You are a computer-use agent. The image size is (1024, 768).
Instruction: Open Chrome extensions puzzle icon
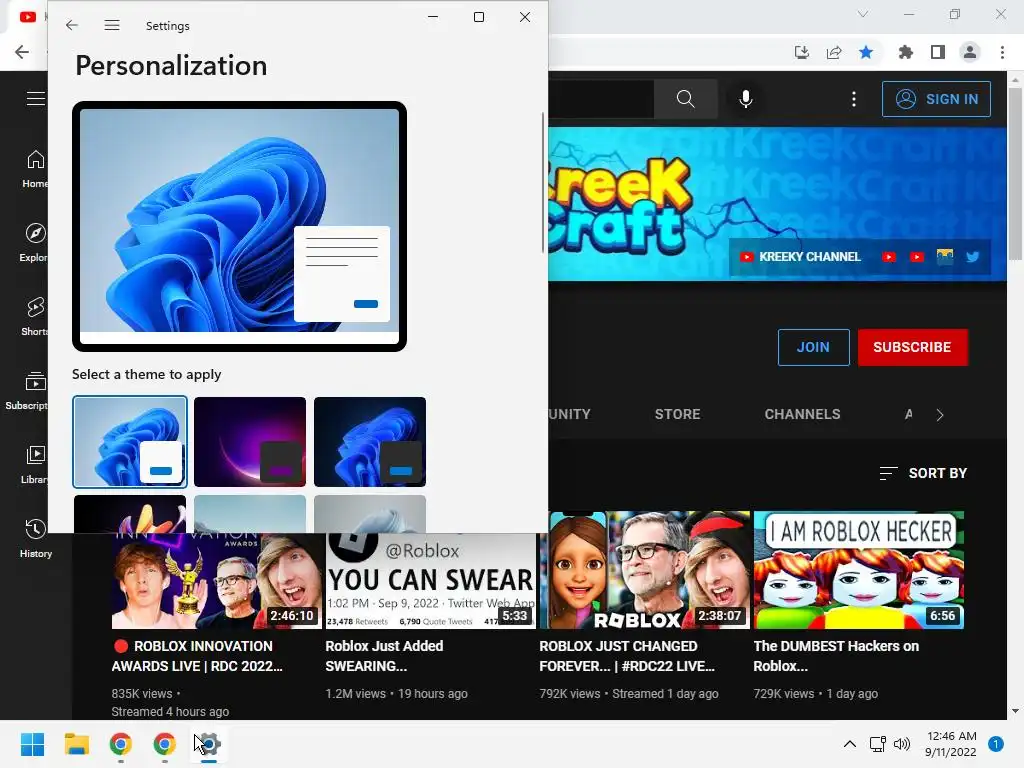pos(905,52)
